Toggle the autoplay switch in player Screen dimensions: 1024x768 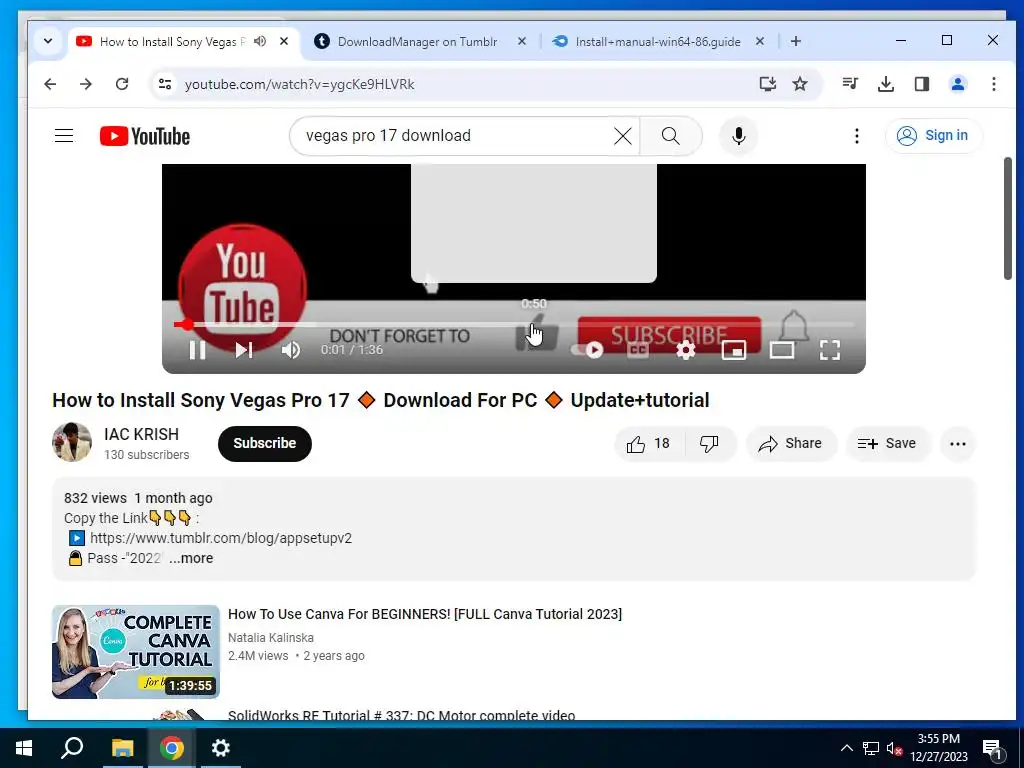tap(586, 350)
